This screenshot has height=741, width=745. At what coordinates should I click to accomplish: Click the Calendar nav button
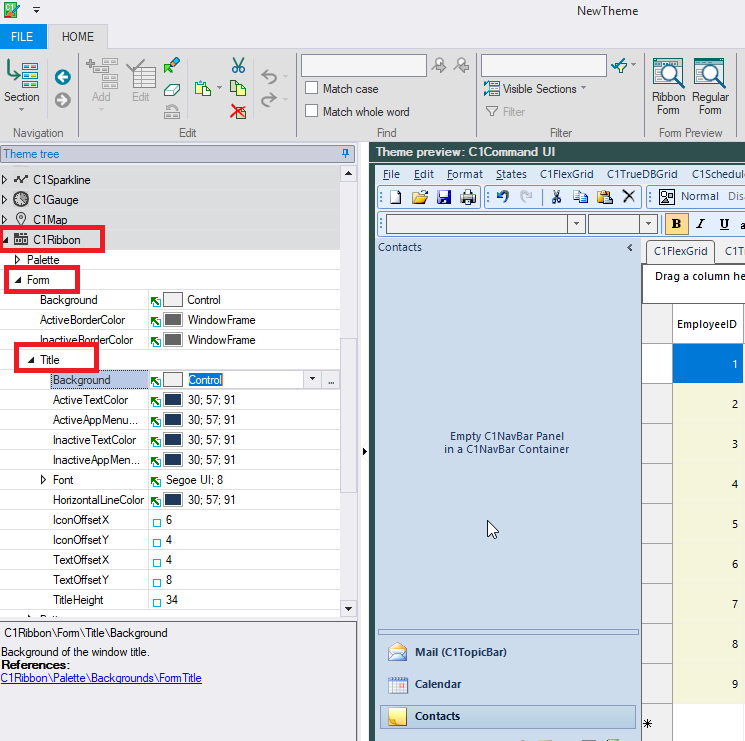point(507,684)
